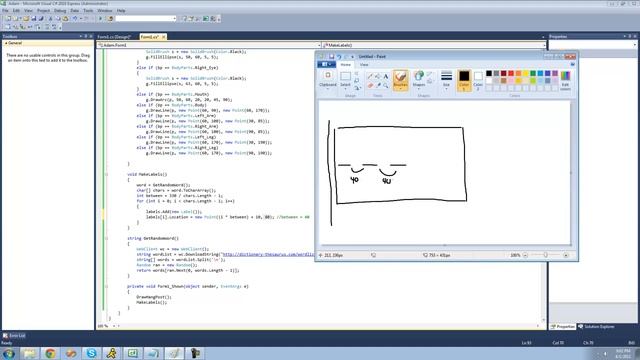Click the Crop icon in Paint
This screenshot has height=360, width=640.
[x=357, y=74]
